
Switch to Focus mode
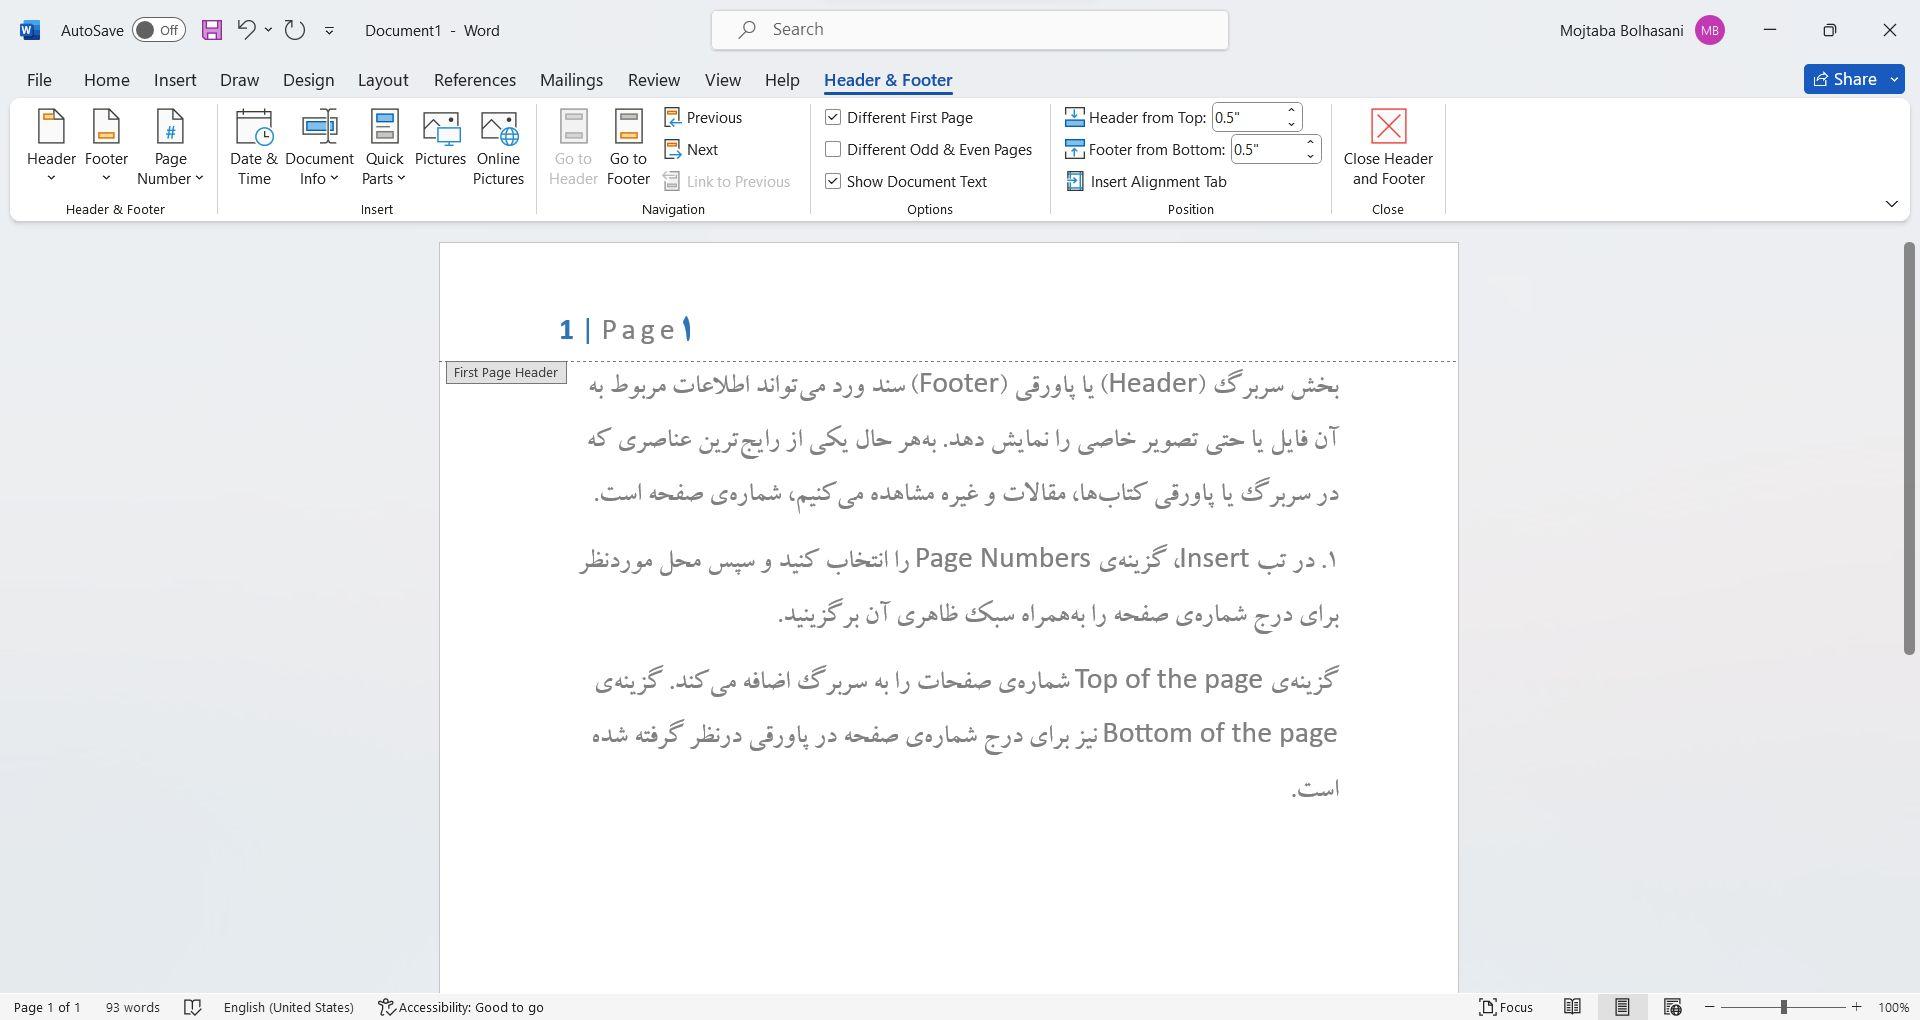[1506, 1007]
